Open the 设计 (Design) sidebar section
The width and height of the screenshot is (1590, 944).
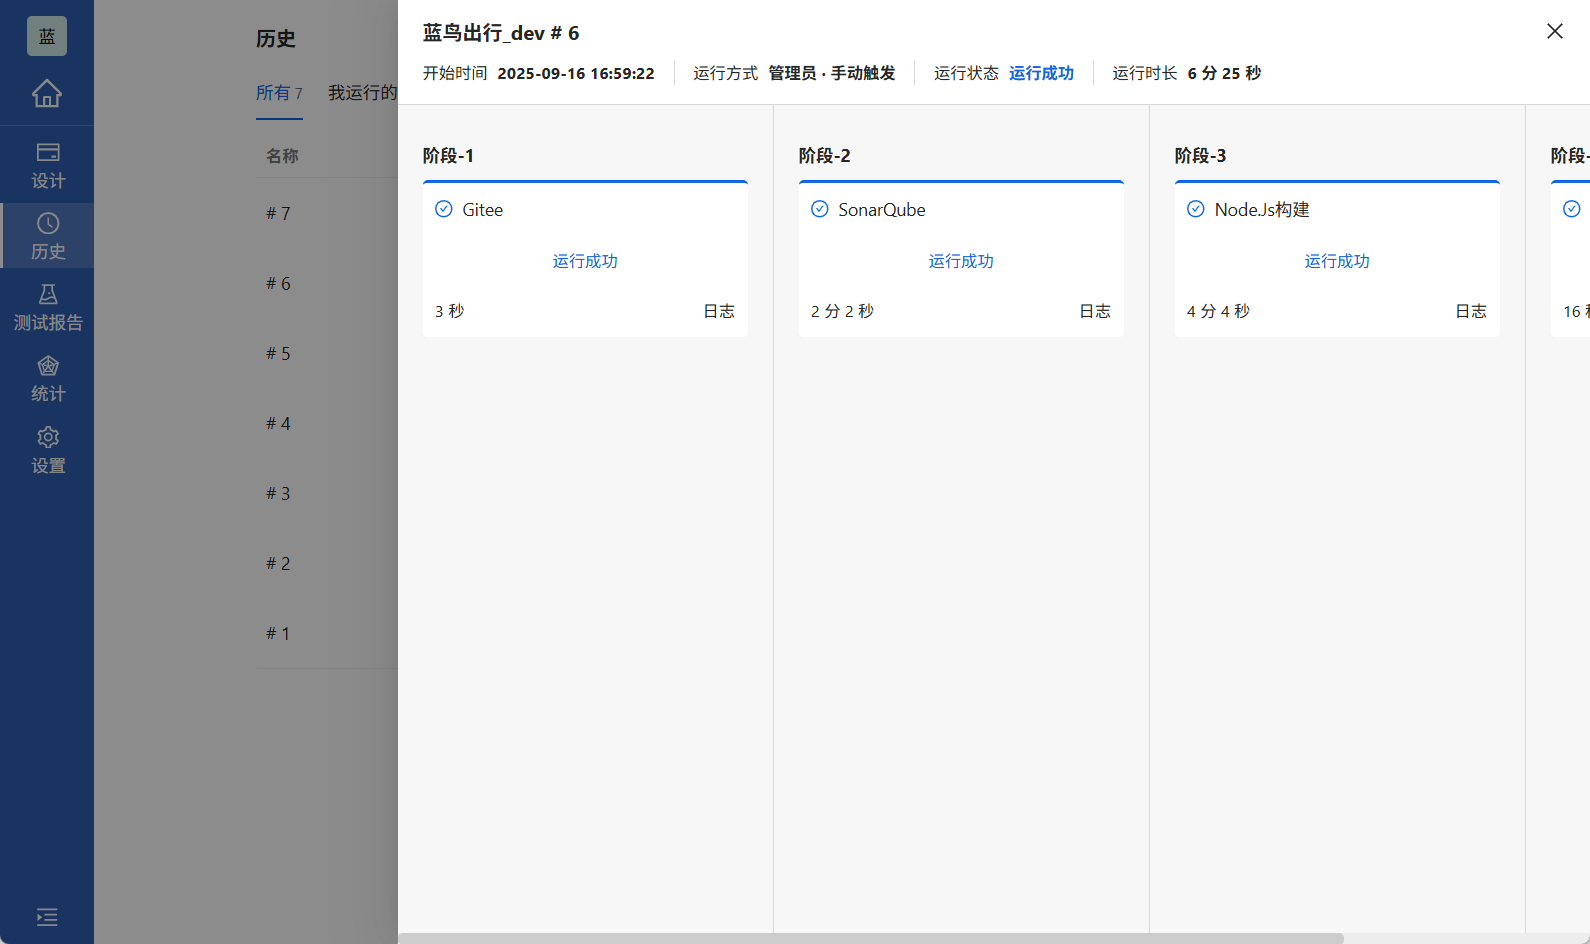47,165
